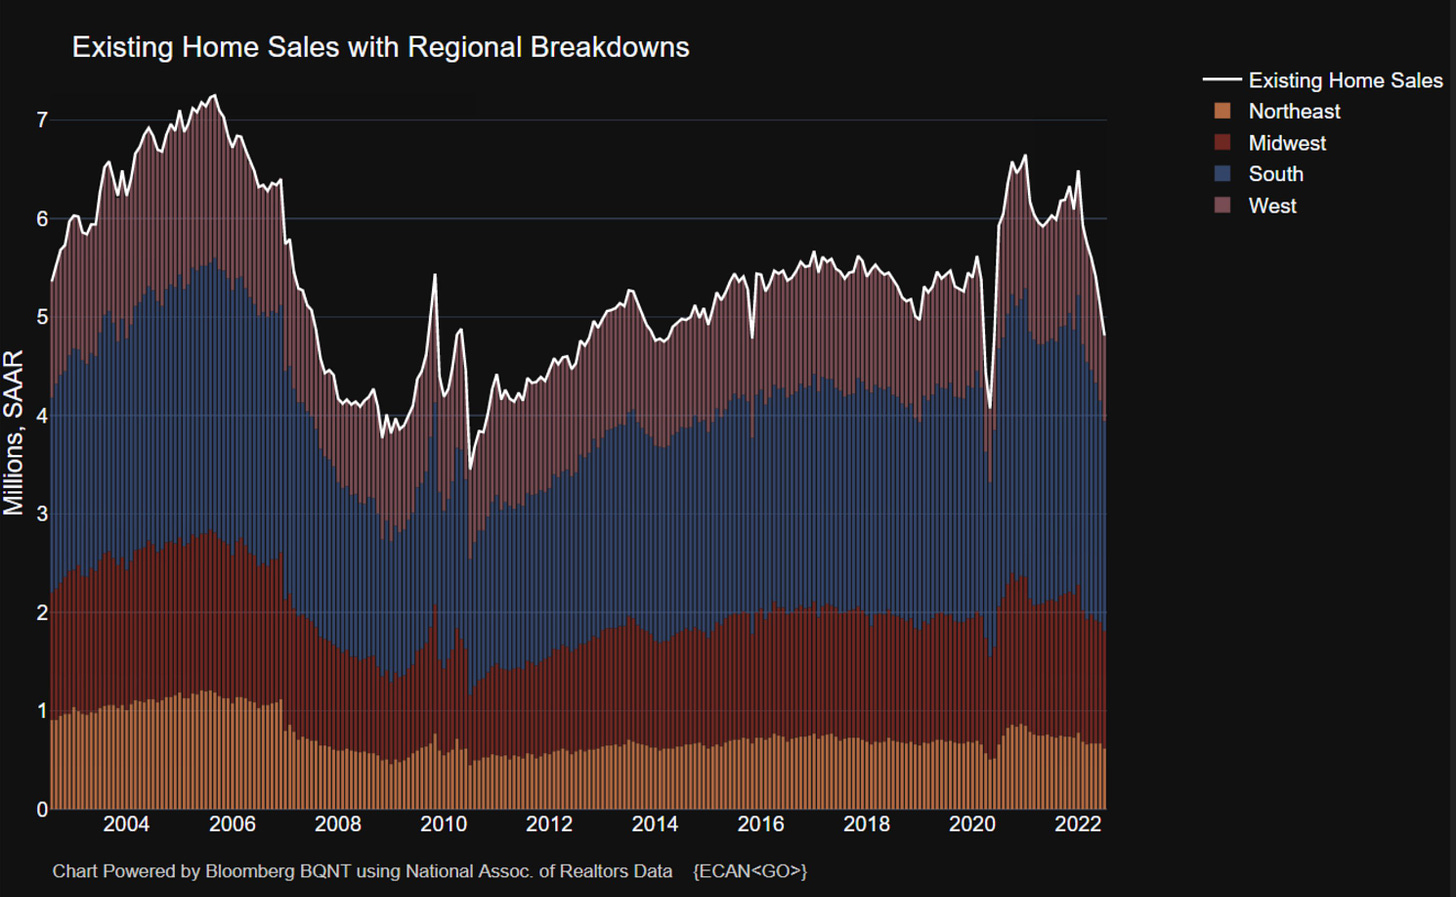This screenshot has width=1456, height=897.
Task: Click the y-axis tick label 3
Action: coord(42,514)
